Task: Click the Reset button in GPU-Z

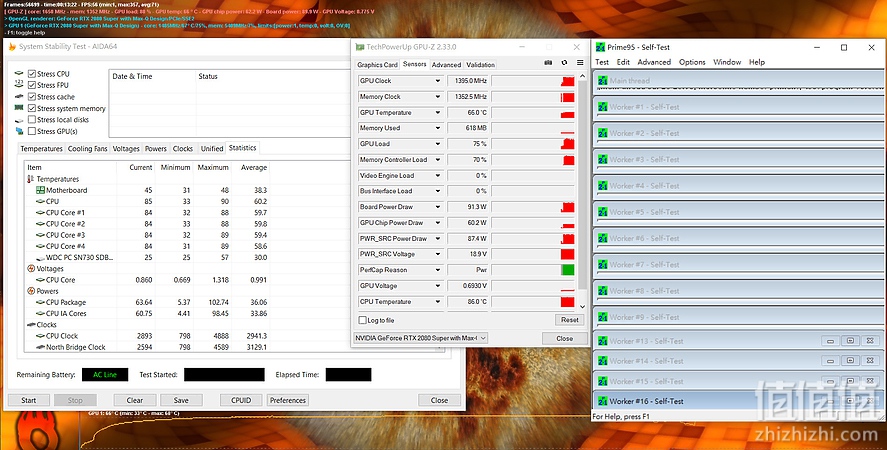Action: pyautogui.click(x=570, y=320)
